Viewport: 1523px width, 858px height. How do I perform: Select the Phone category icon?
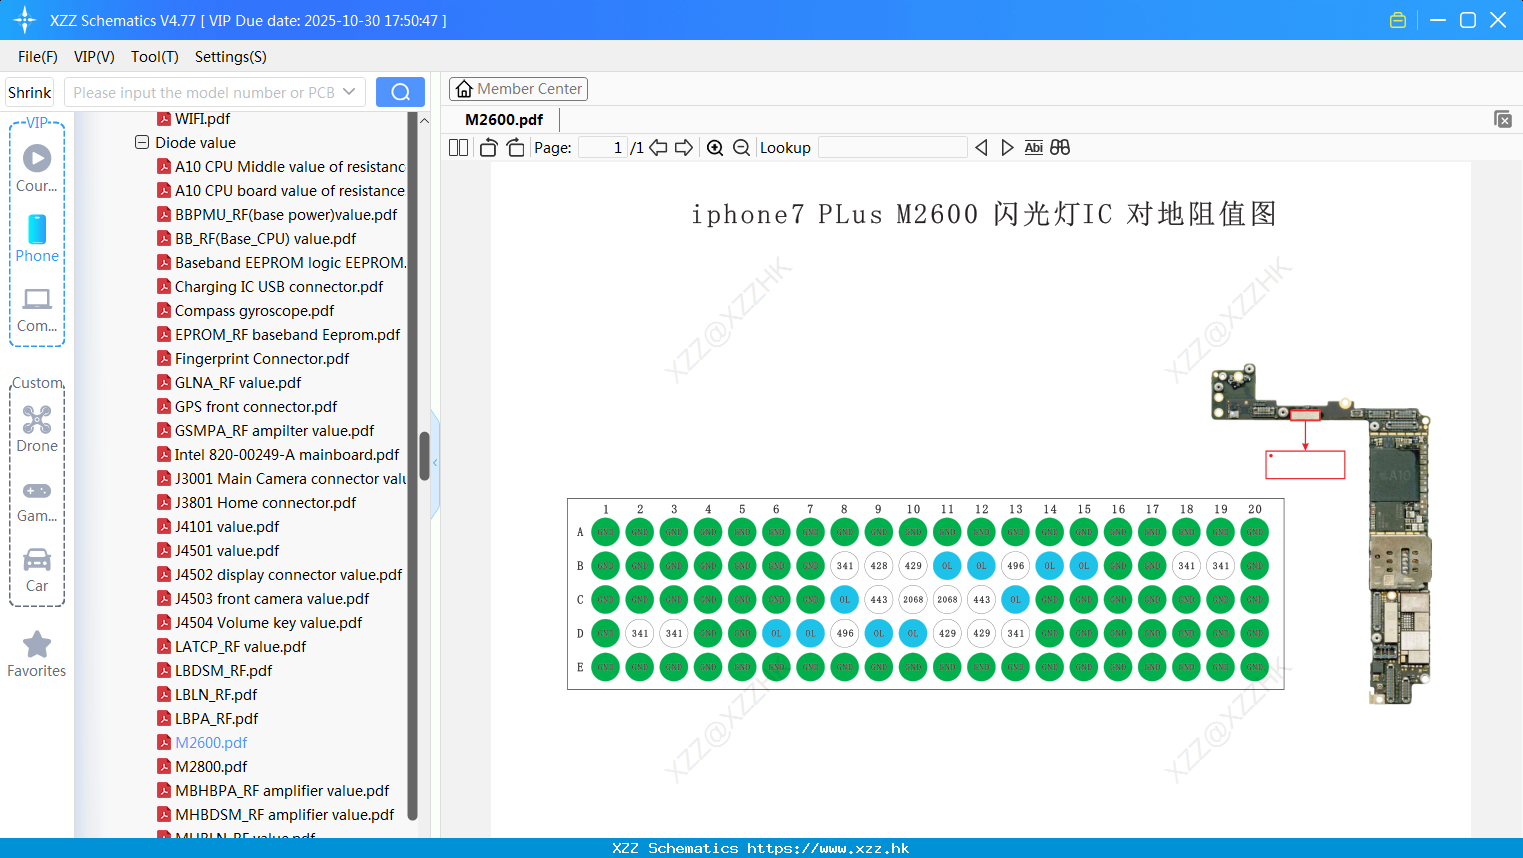37,238
